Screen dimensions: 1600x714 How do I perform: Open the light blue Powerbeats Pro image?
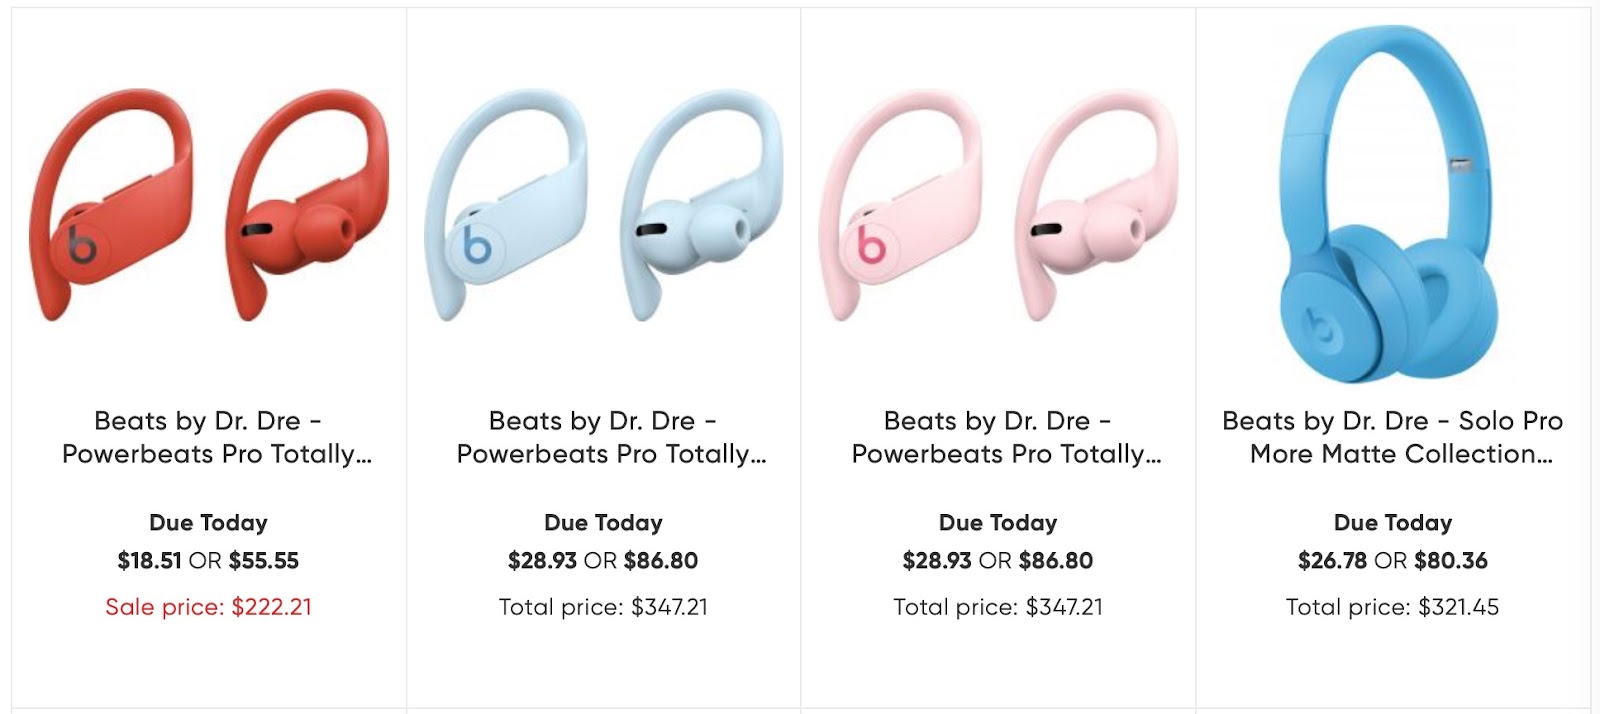tap(604, 206)
